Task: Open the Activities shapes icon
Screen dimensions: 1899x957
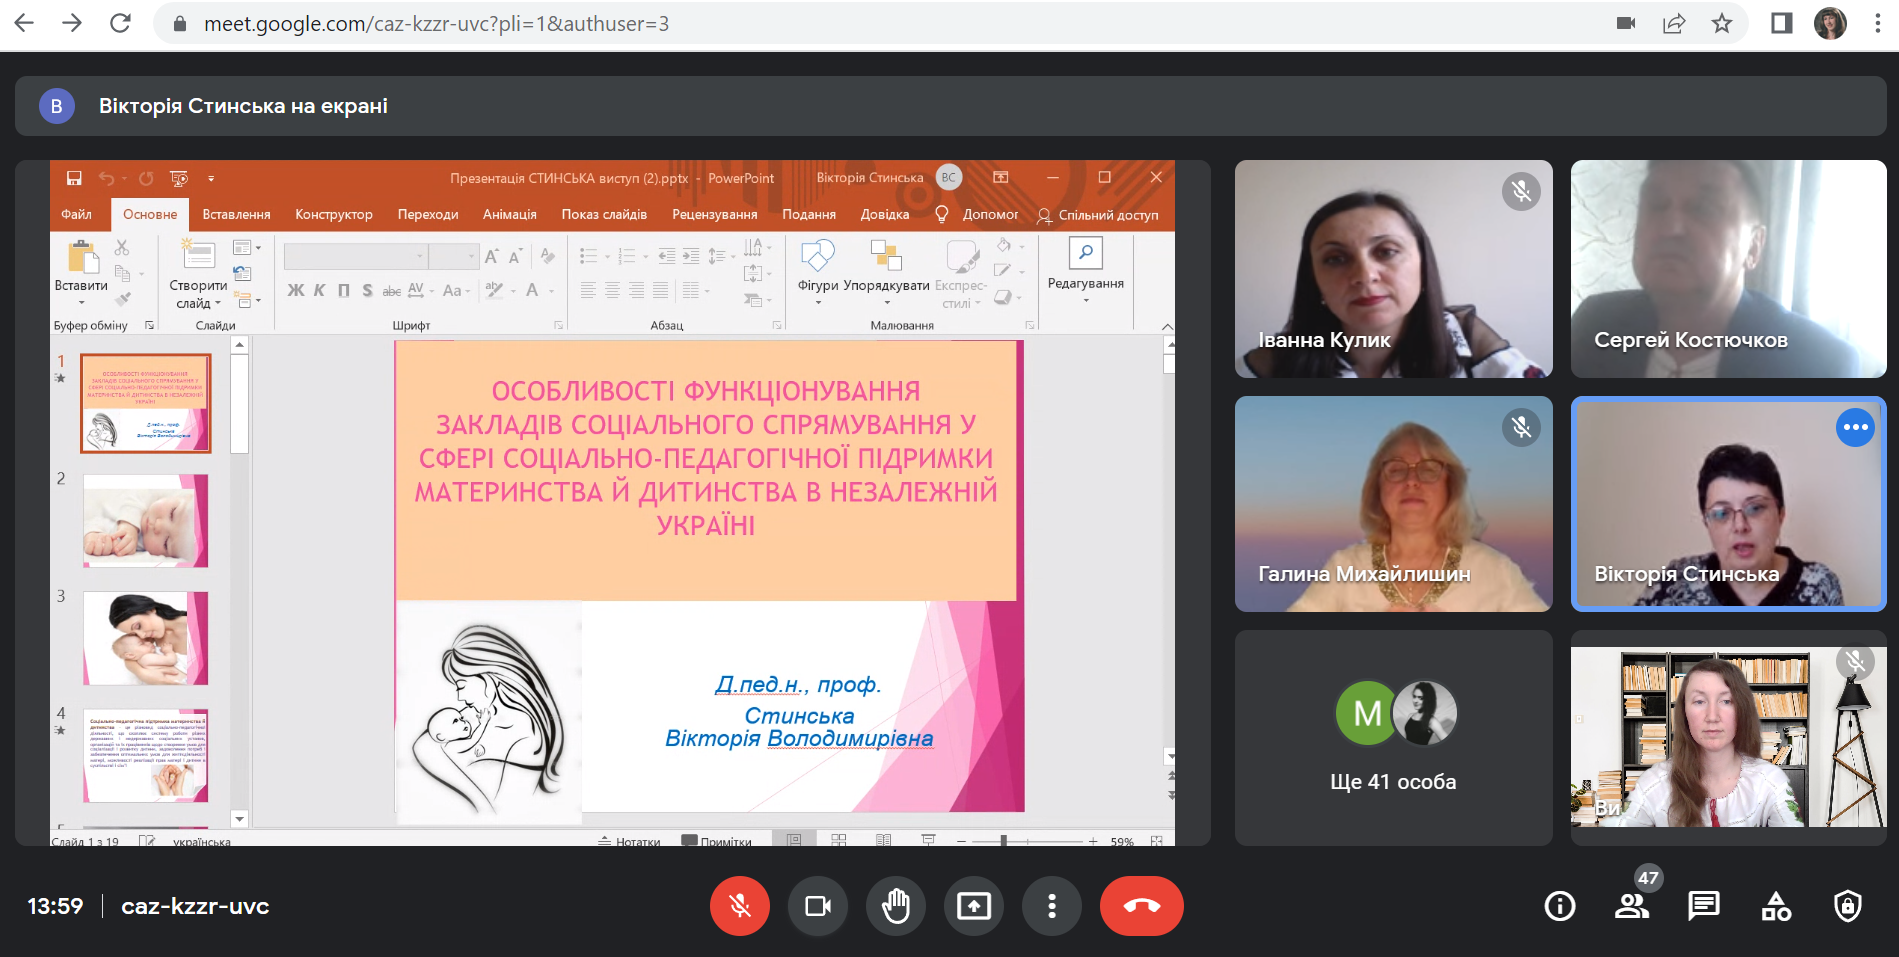Action: (x=1776, y=906)
